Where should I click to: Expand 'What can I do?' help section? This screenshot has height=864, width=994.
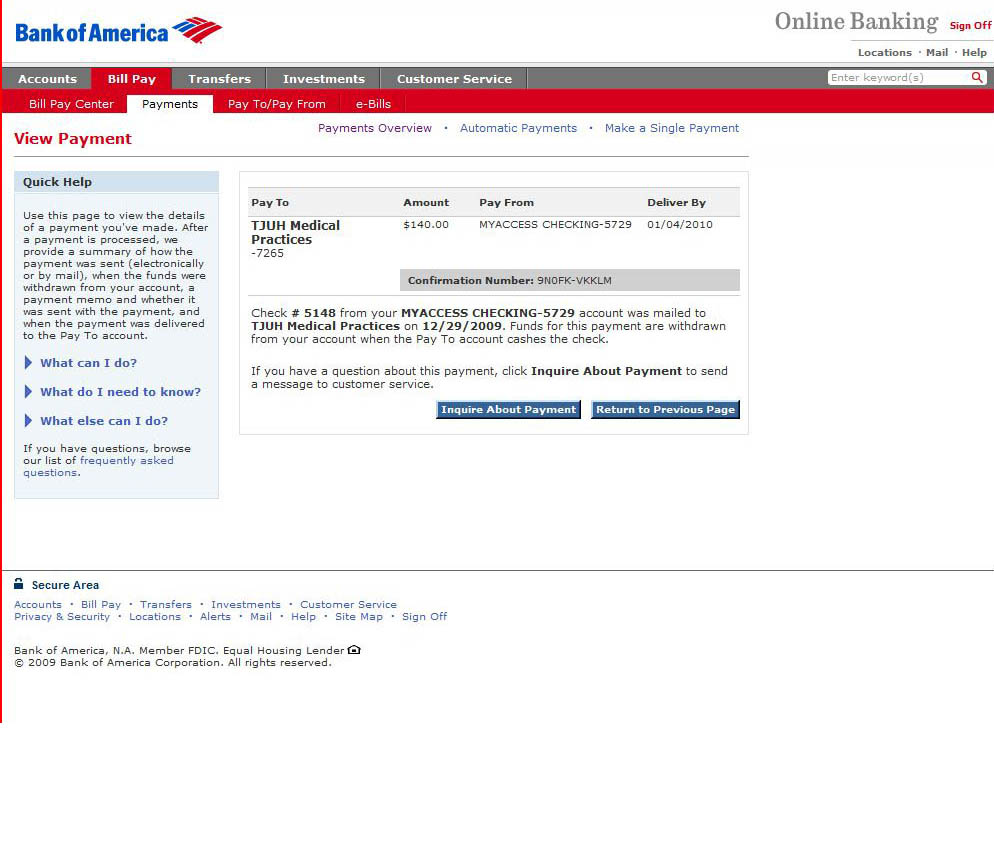[88, 363]
